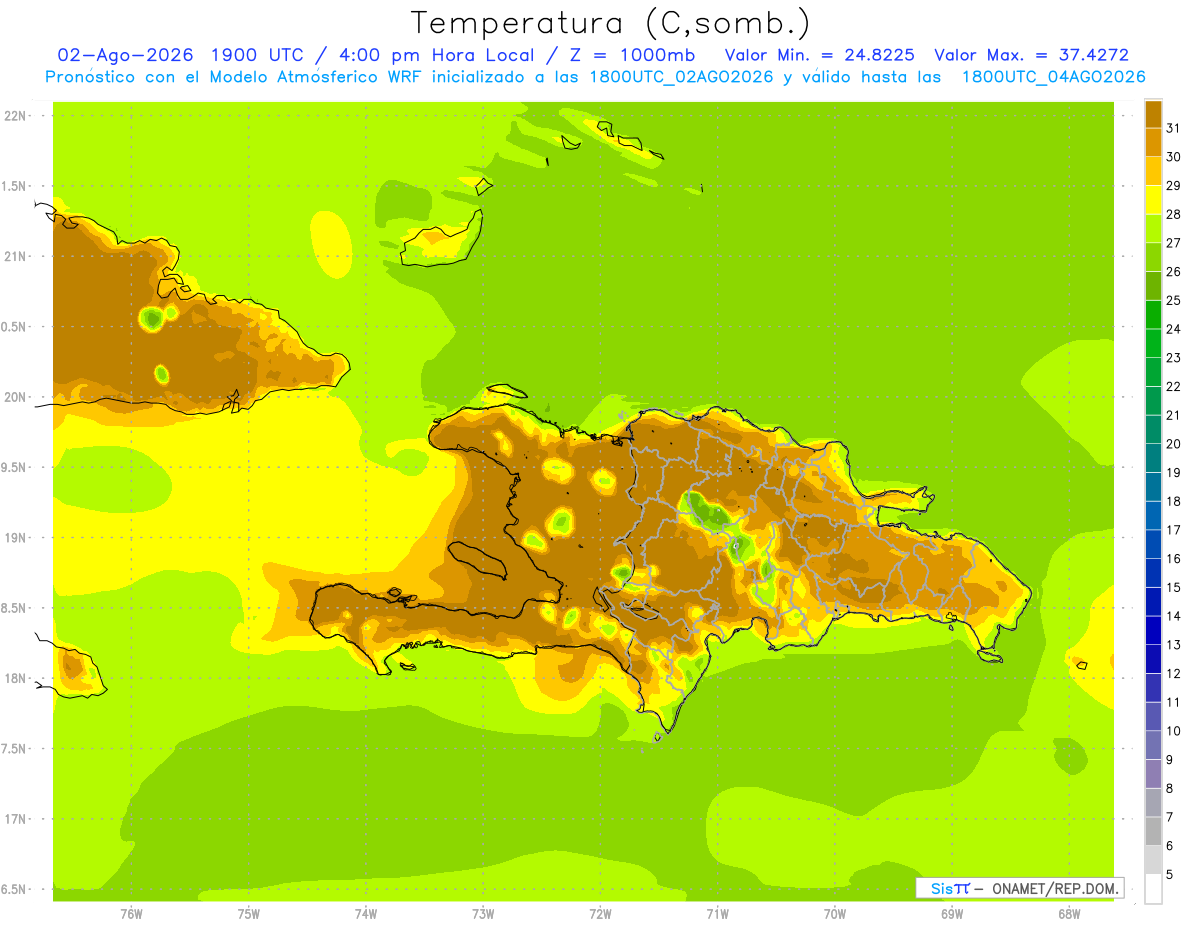
Task: Click the 20N latitude axis label
Action: pyautogui.click(x=15, y=397)
